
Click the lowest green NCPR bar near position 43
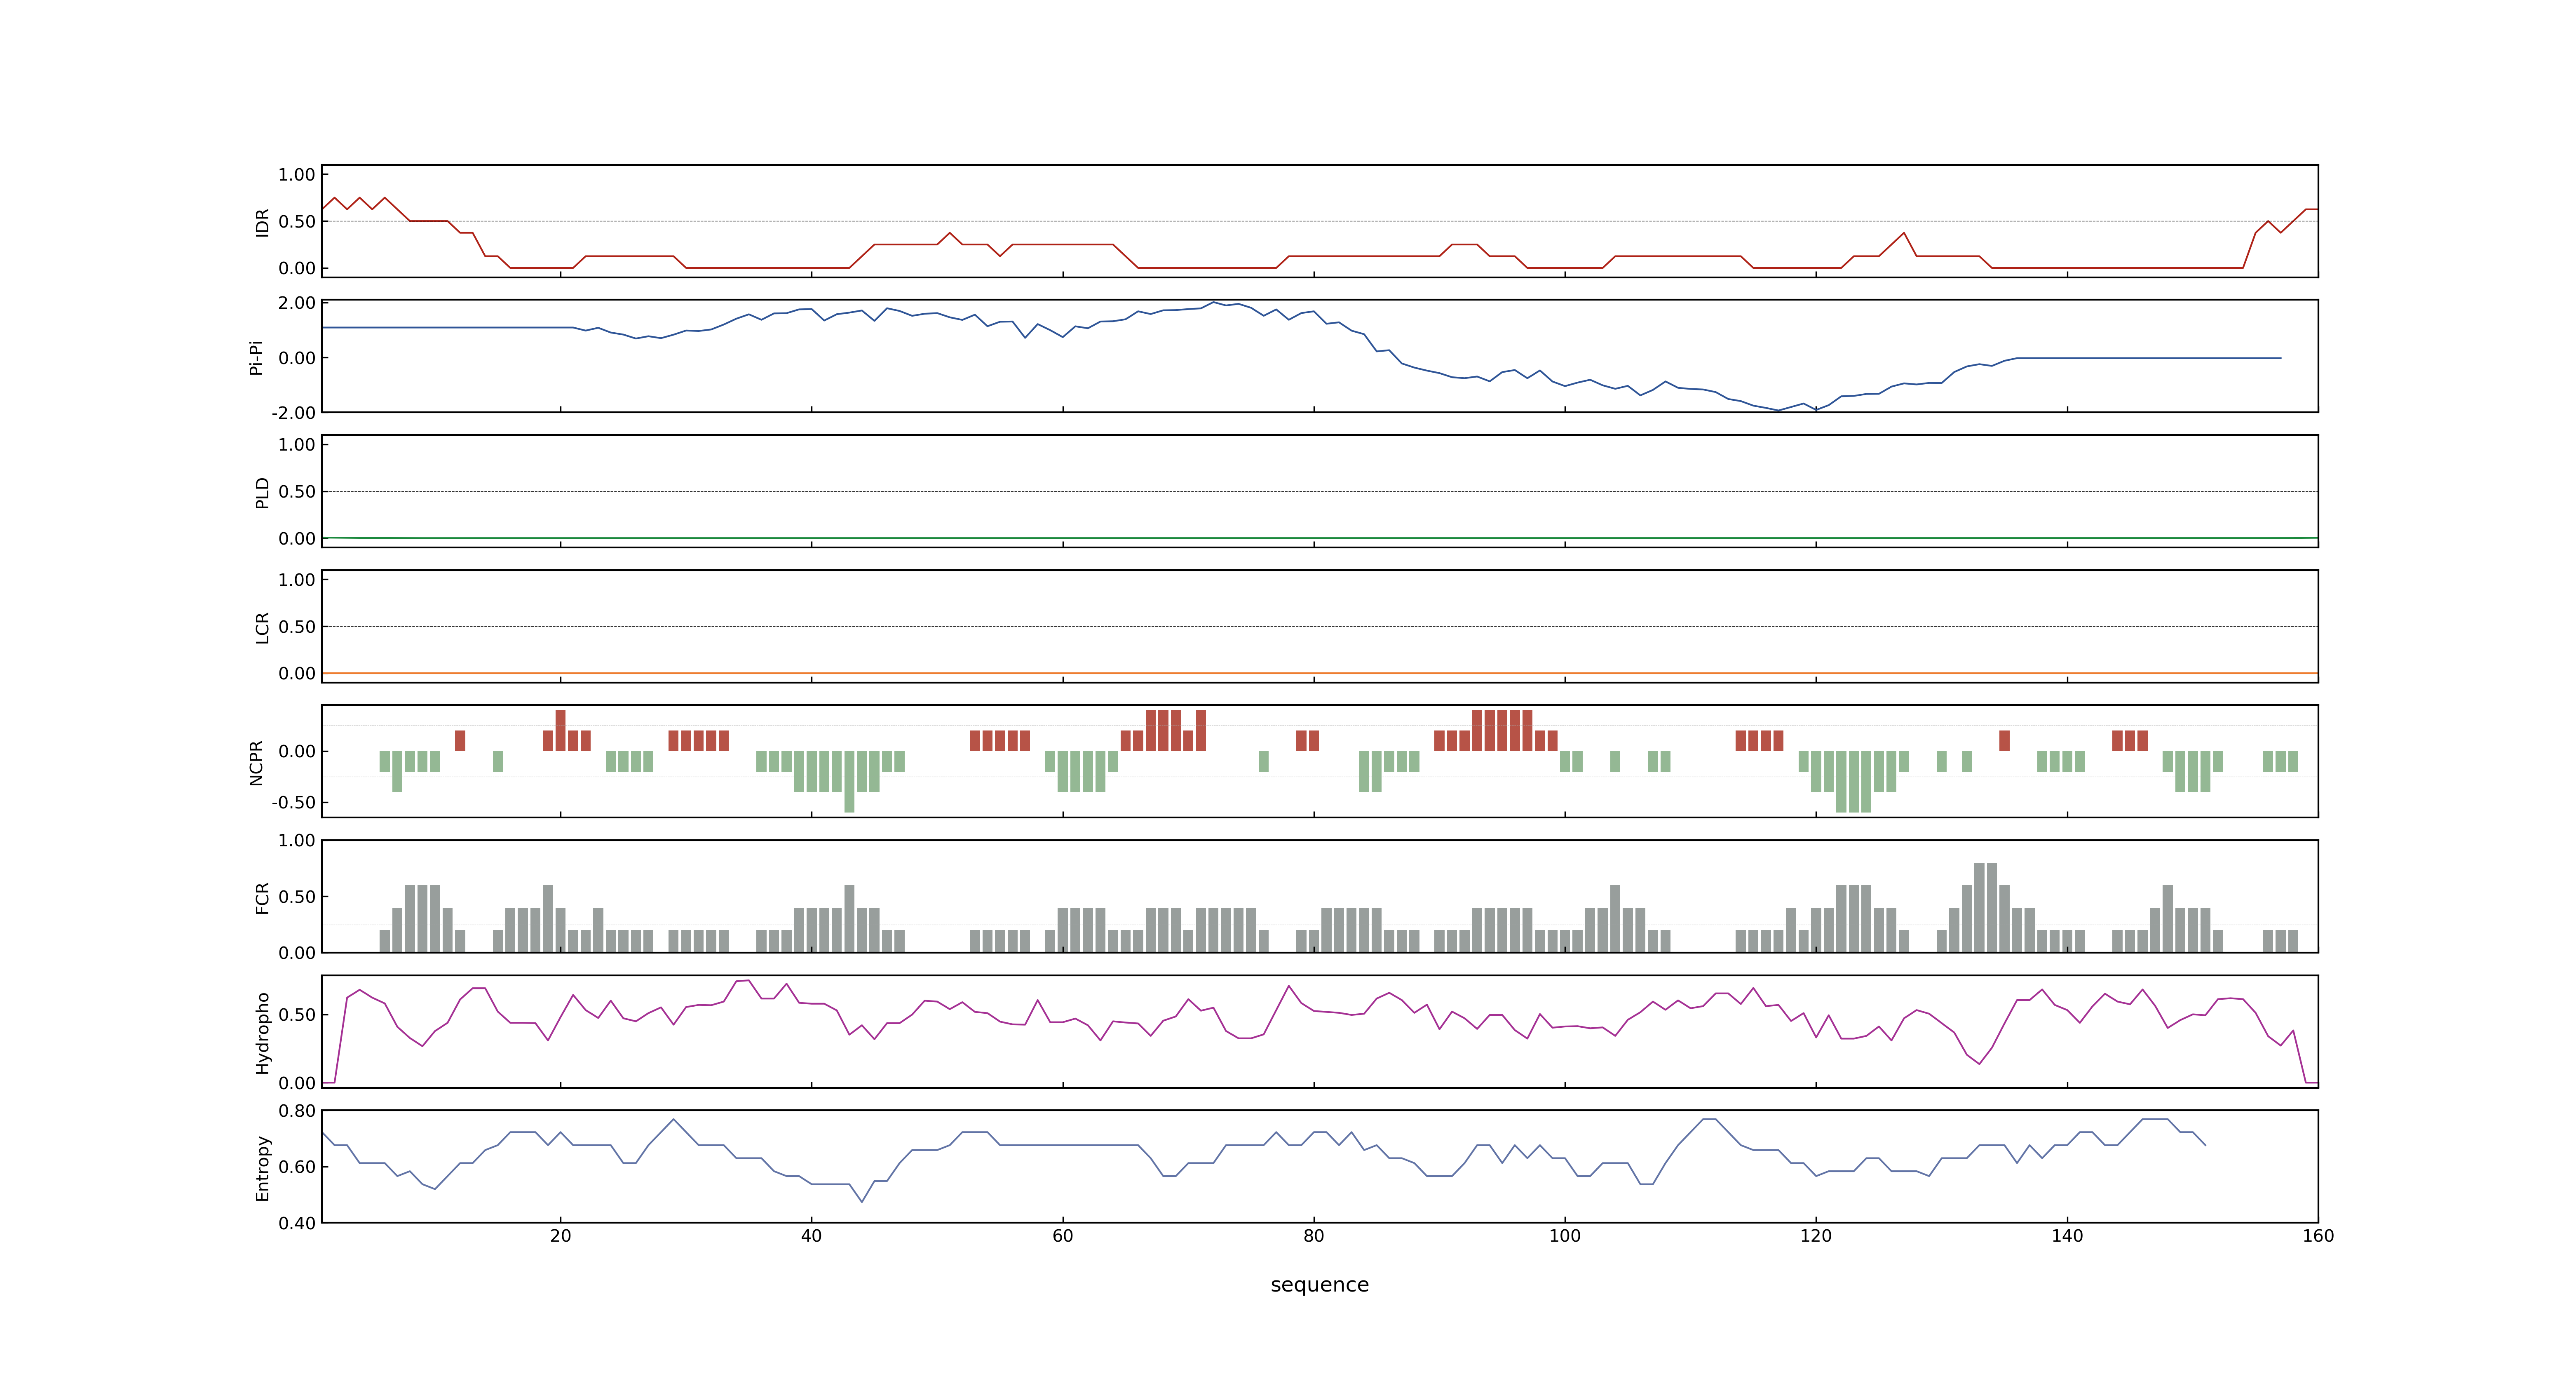[x=849, y=781]
